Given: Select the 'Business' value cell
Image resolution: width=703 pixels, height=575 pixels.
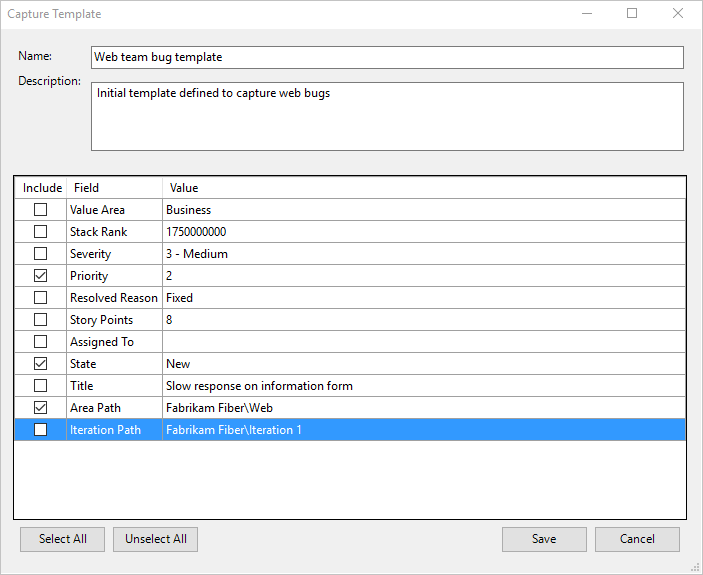Looking at the screenshot, I should pos(424,209).
